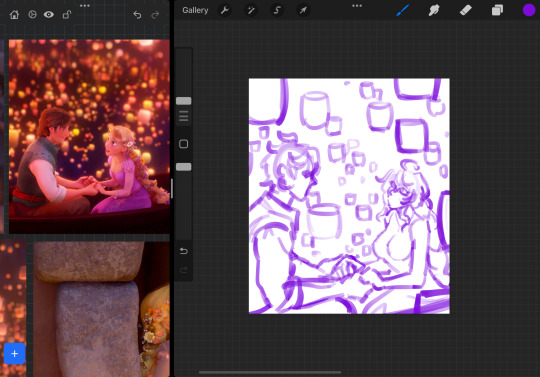Viewport: 540px width, 377px height.
Task: Open the three-dot menu above Procreate
Action: 357,6
